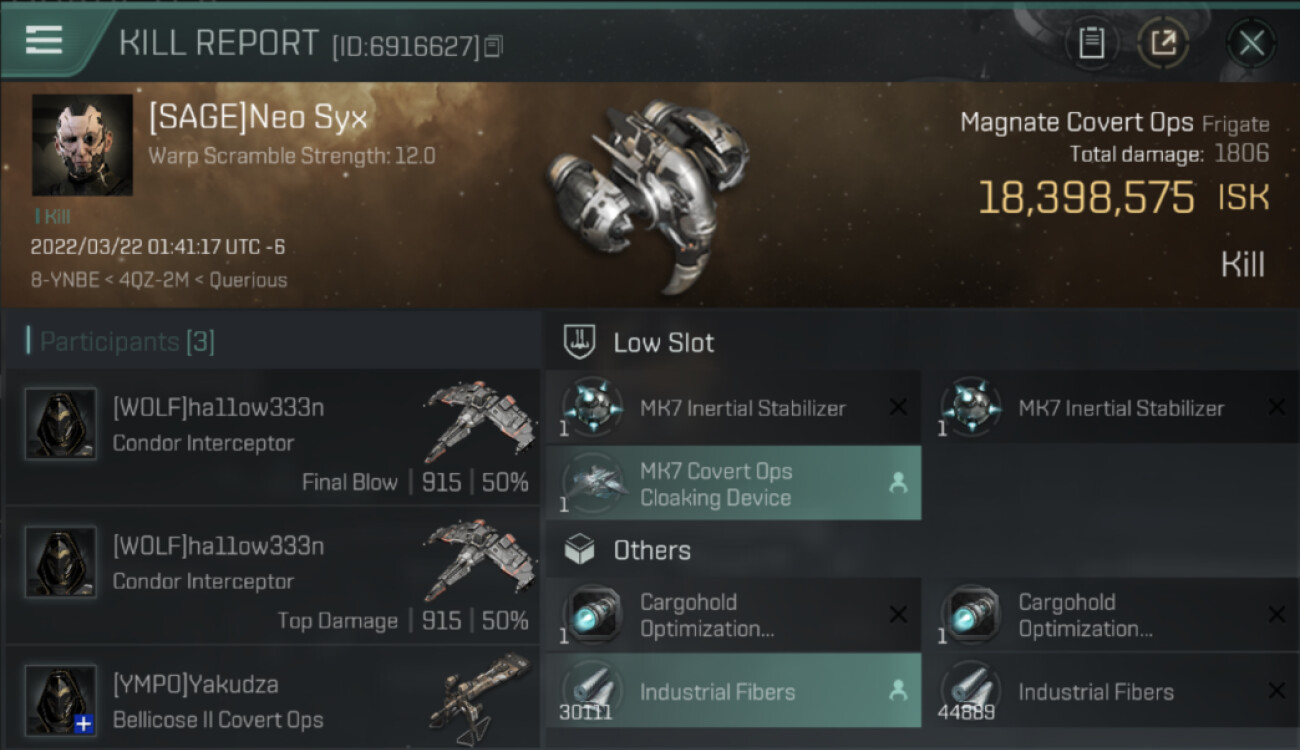This screenshot has width=1300, height=750.
Task: View the Magnate Covert Ops ship image
Action: tap(648, 195)
